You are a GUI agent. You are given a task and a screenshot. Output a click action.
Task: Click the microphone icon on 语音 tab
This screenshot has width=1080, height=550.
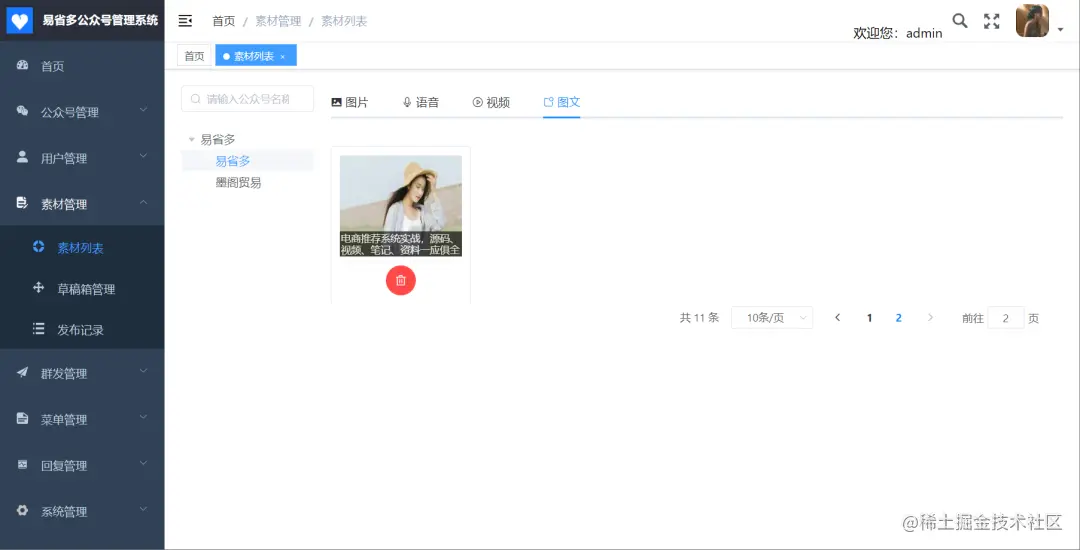[x=407, y=102]
